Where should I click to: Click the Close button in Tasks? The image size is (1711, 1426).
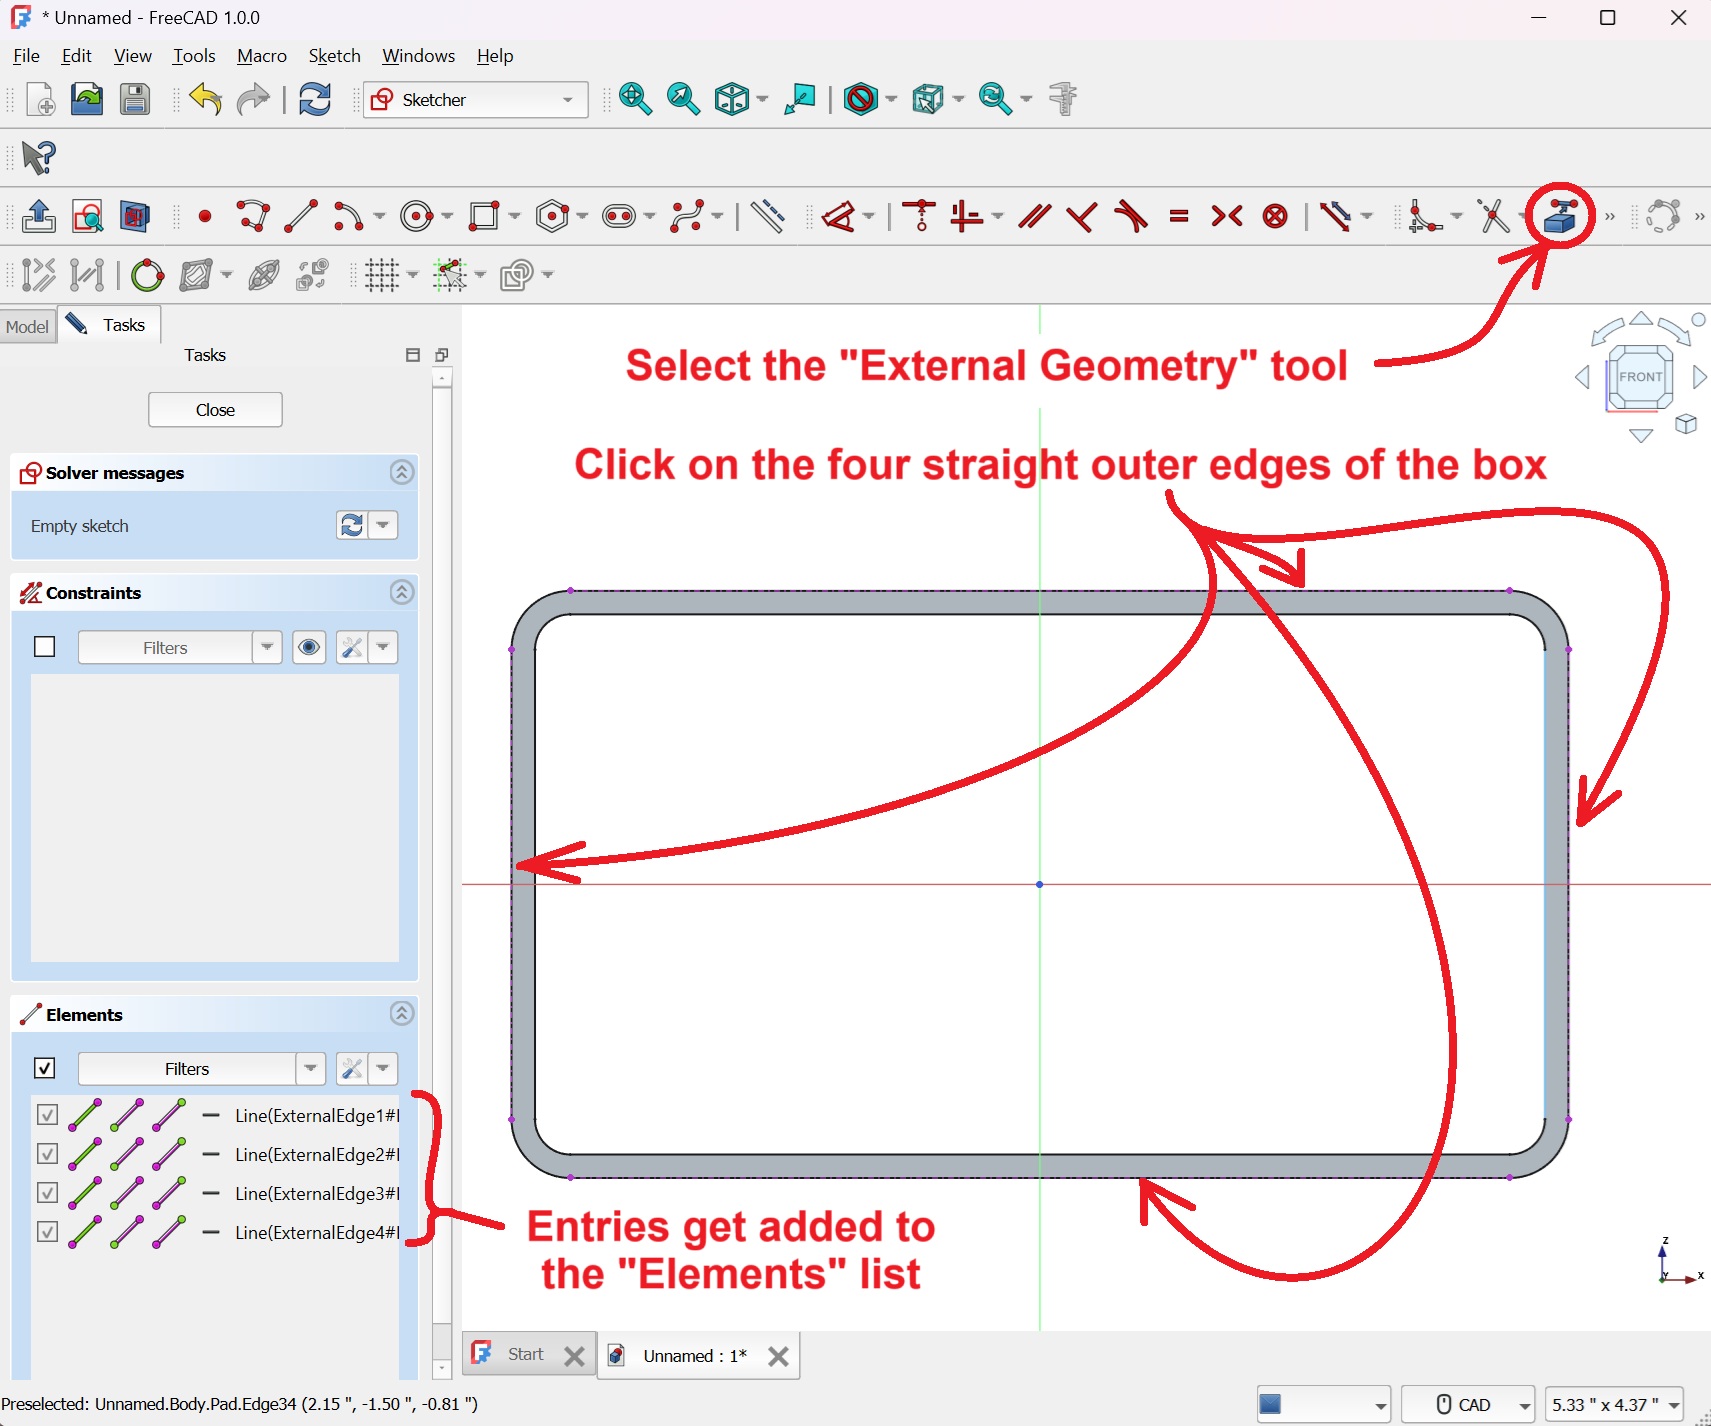coord(215,410)
